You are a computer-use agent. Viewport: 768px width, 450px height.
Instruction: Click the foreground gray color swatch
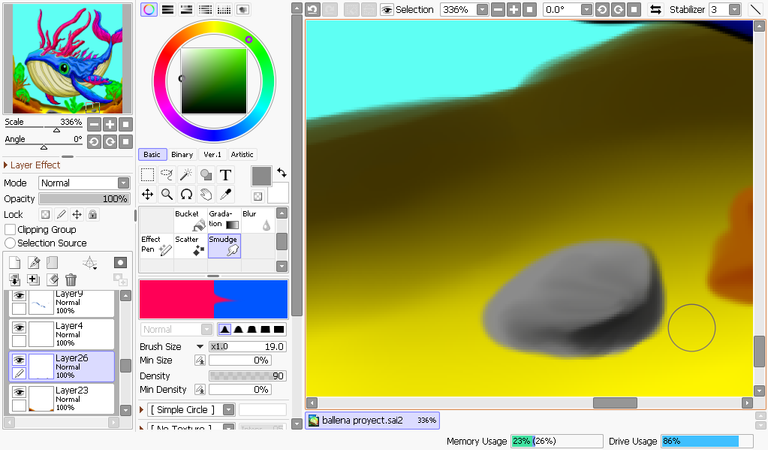point(261,176)
